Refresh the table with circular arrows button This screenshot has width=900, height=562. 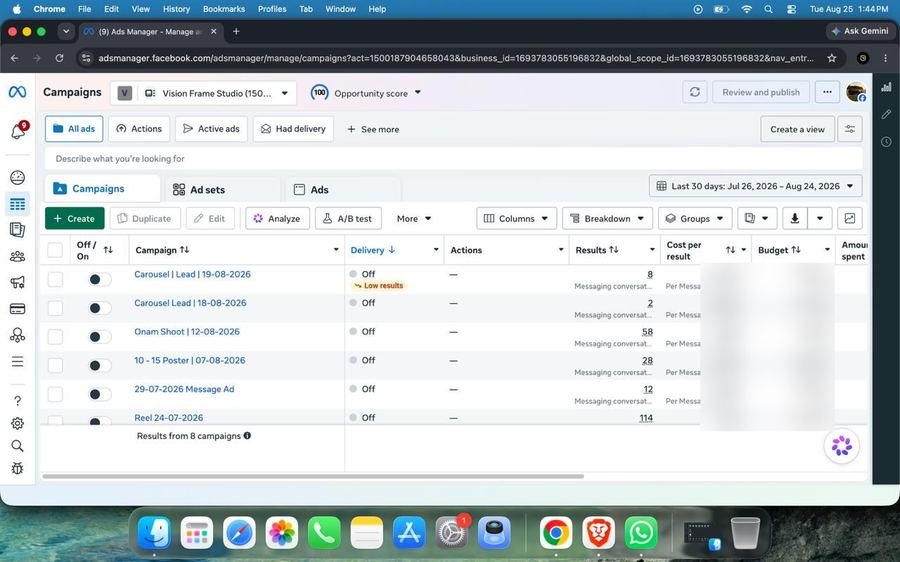pyautogui.click(x=695, y=92)
